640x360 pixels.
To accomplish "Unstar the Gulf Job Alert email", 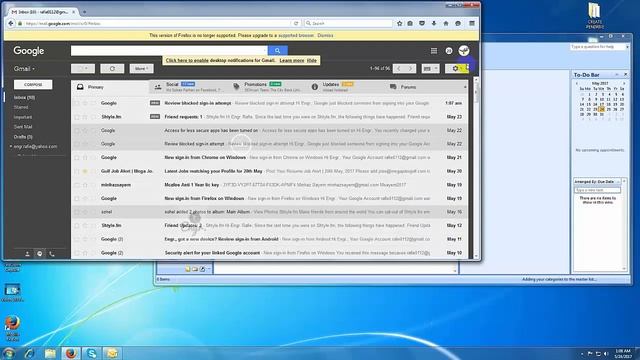I will coord(85,171).
